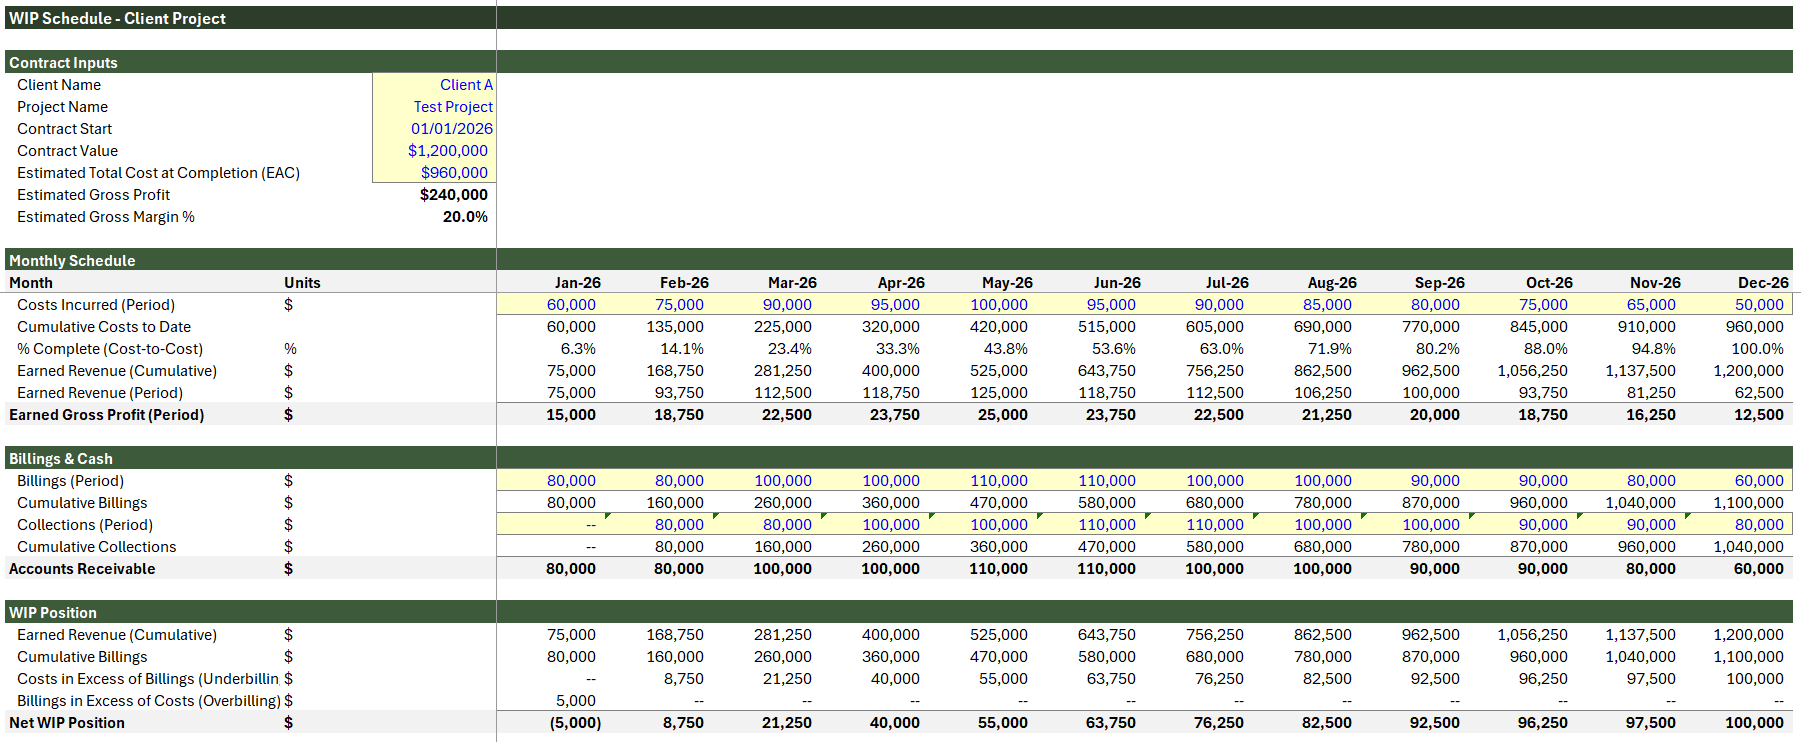Click the "Estimated Gross Profit" row label
This screenshot has width=1801, height=742.
[93, 195]
